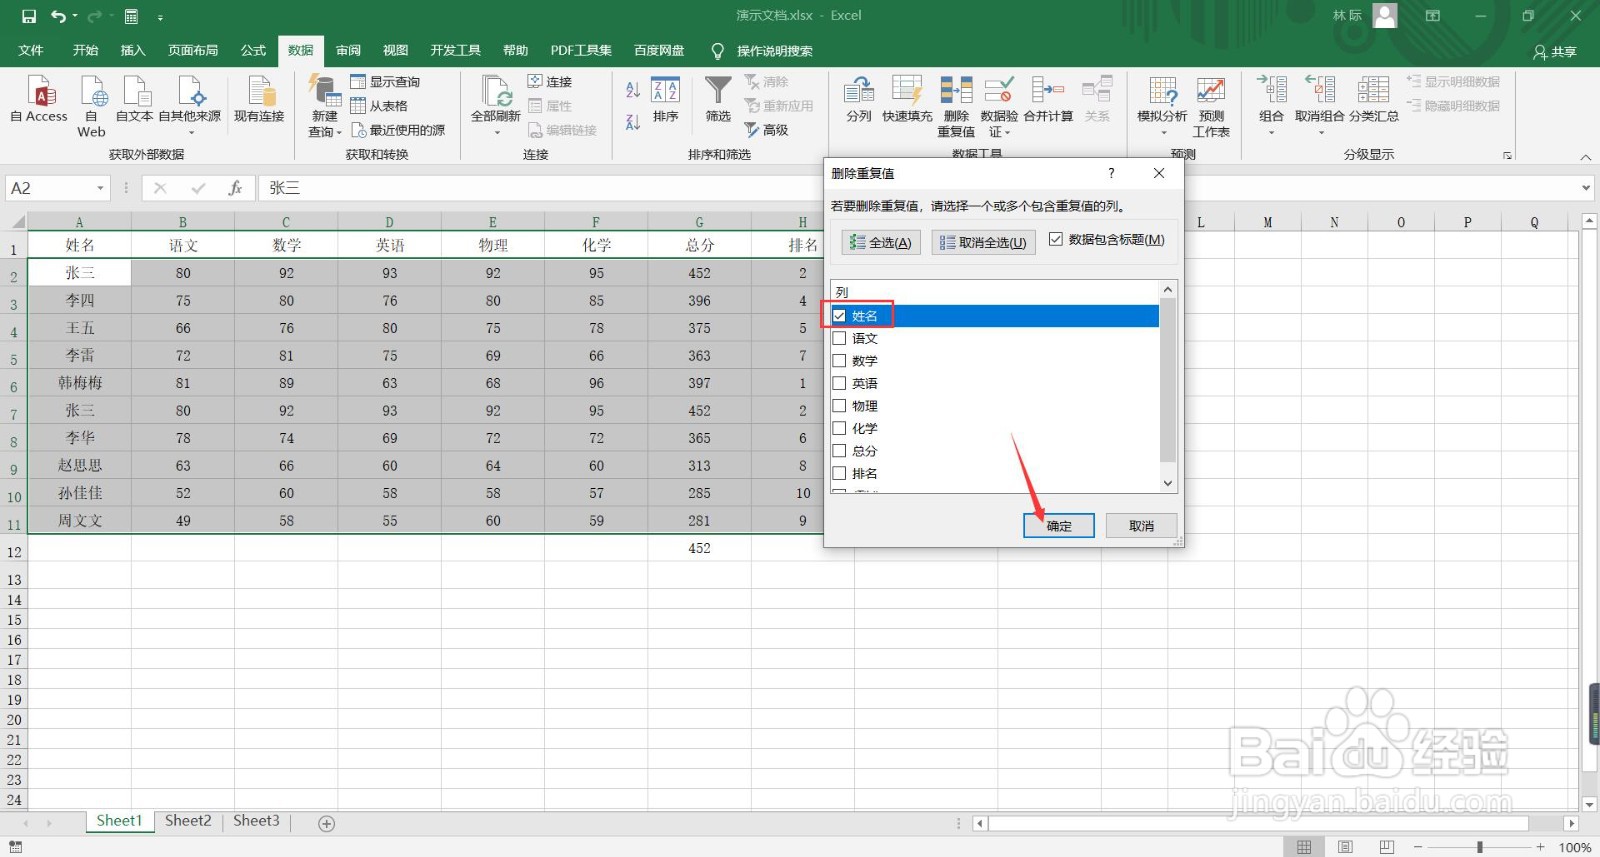Image resolution: width=1600 pixels, height=857 pixels.
Task: Expand the formula bar chevron
Action: [x=1586, y=188]
